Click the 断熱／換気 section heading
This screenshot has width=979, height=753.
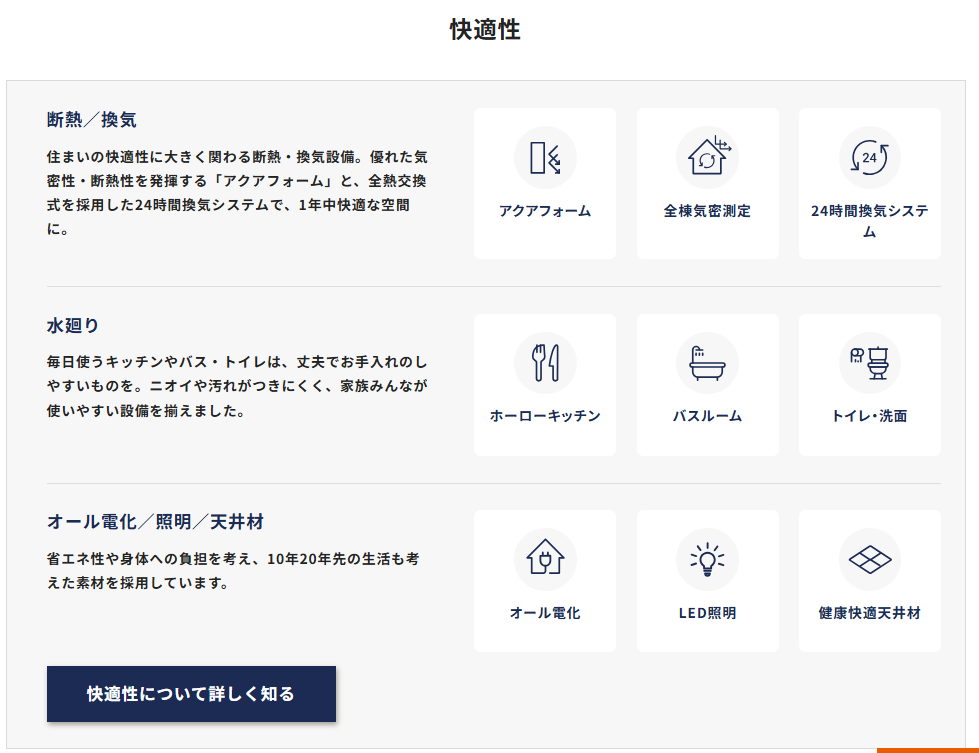(x=92, y=120)
